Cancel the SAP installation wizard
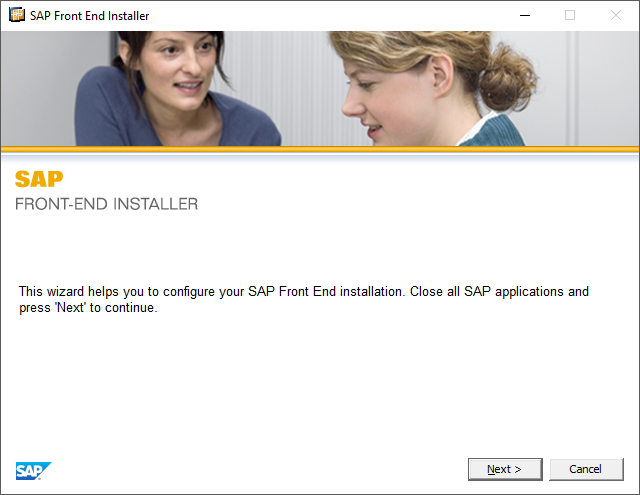Image resolution: width=640 pixels, height=495 pixels. 586,469
